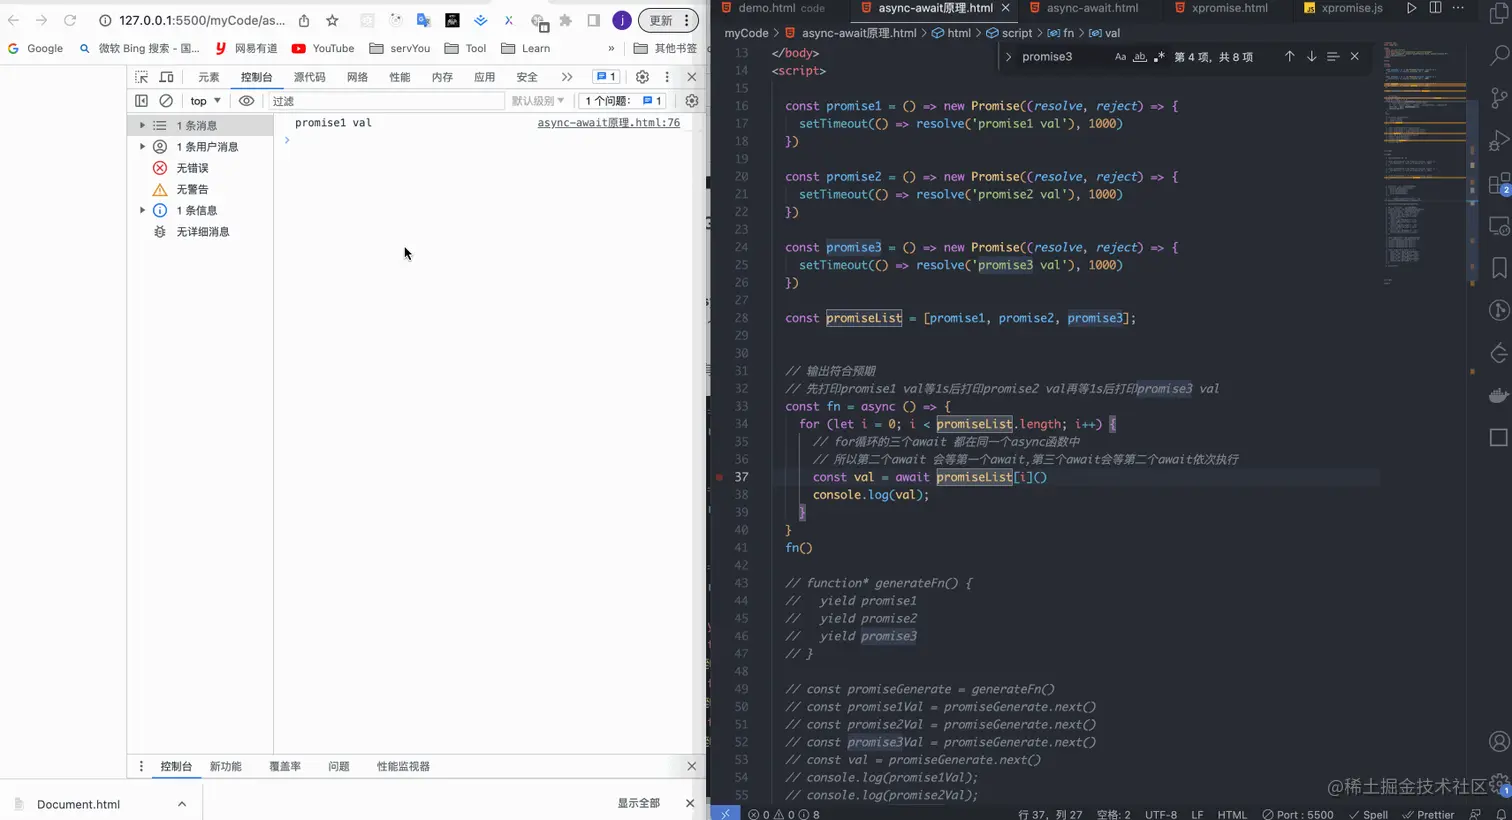Screen dimensions: 1512x820
Task: Switch to 性能监视器 drawer tab
Action: (403, 767)
